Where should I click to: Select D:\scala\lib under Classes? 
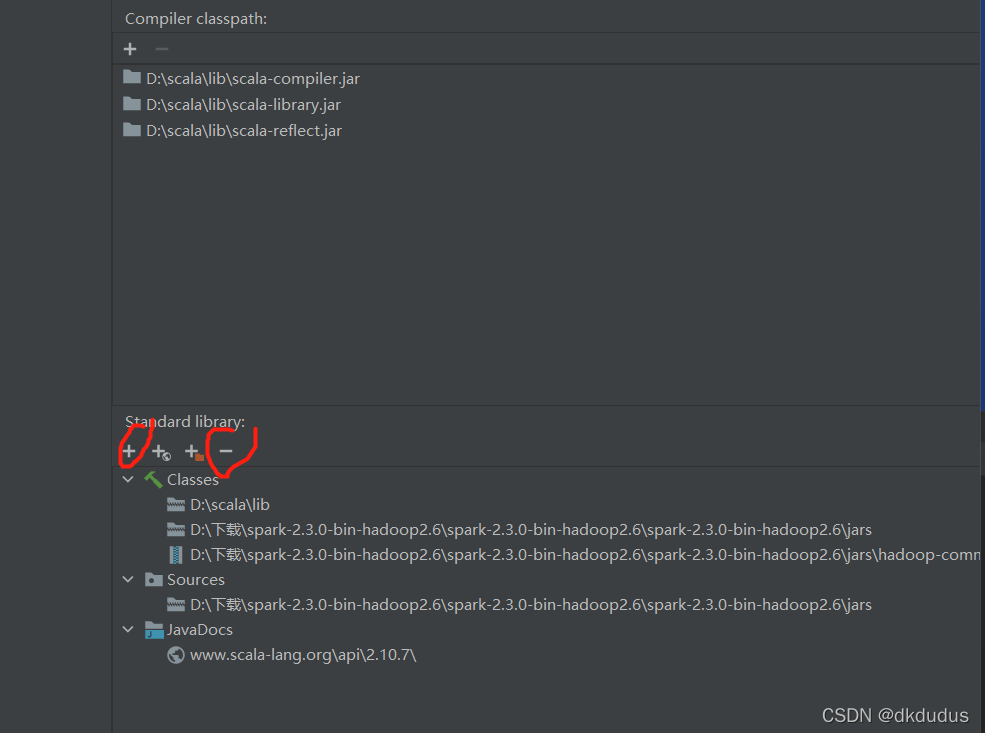tap(230, 505)
